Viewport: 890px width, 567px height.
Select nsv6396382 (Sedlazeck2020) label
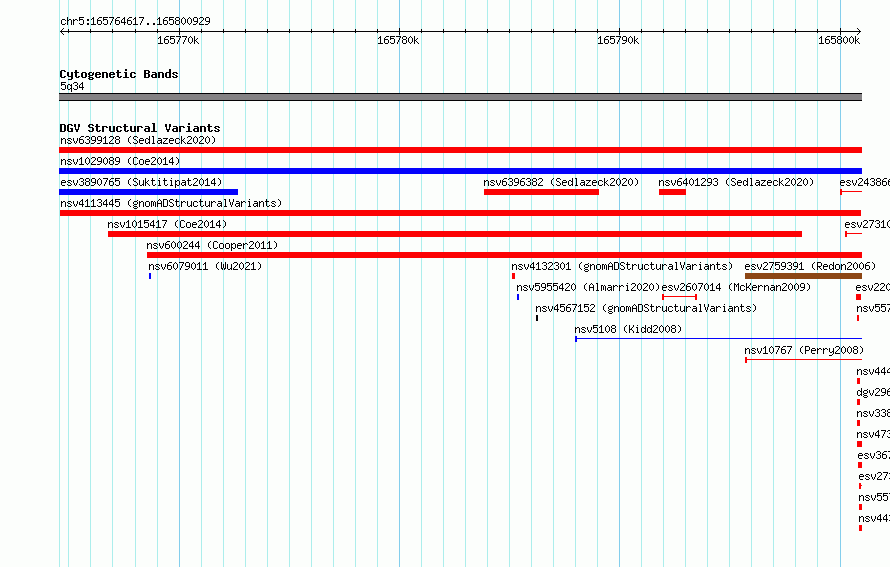tap(561, 182)
